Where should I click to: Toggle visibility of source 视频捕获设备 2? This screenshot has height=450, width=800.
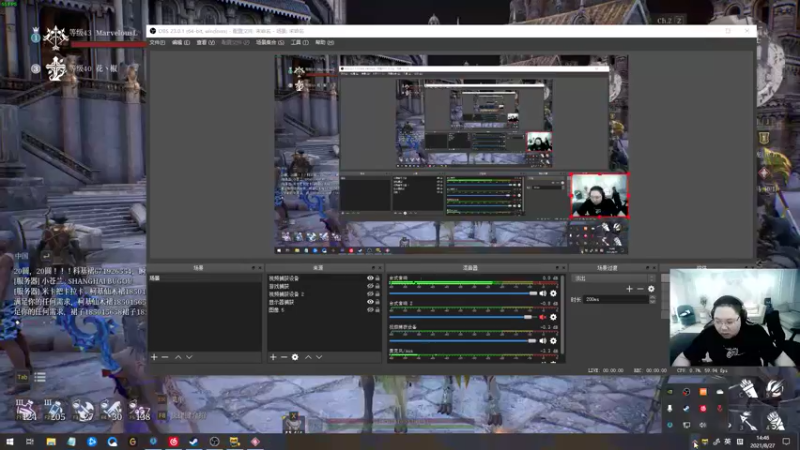pos(370,294)
